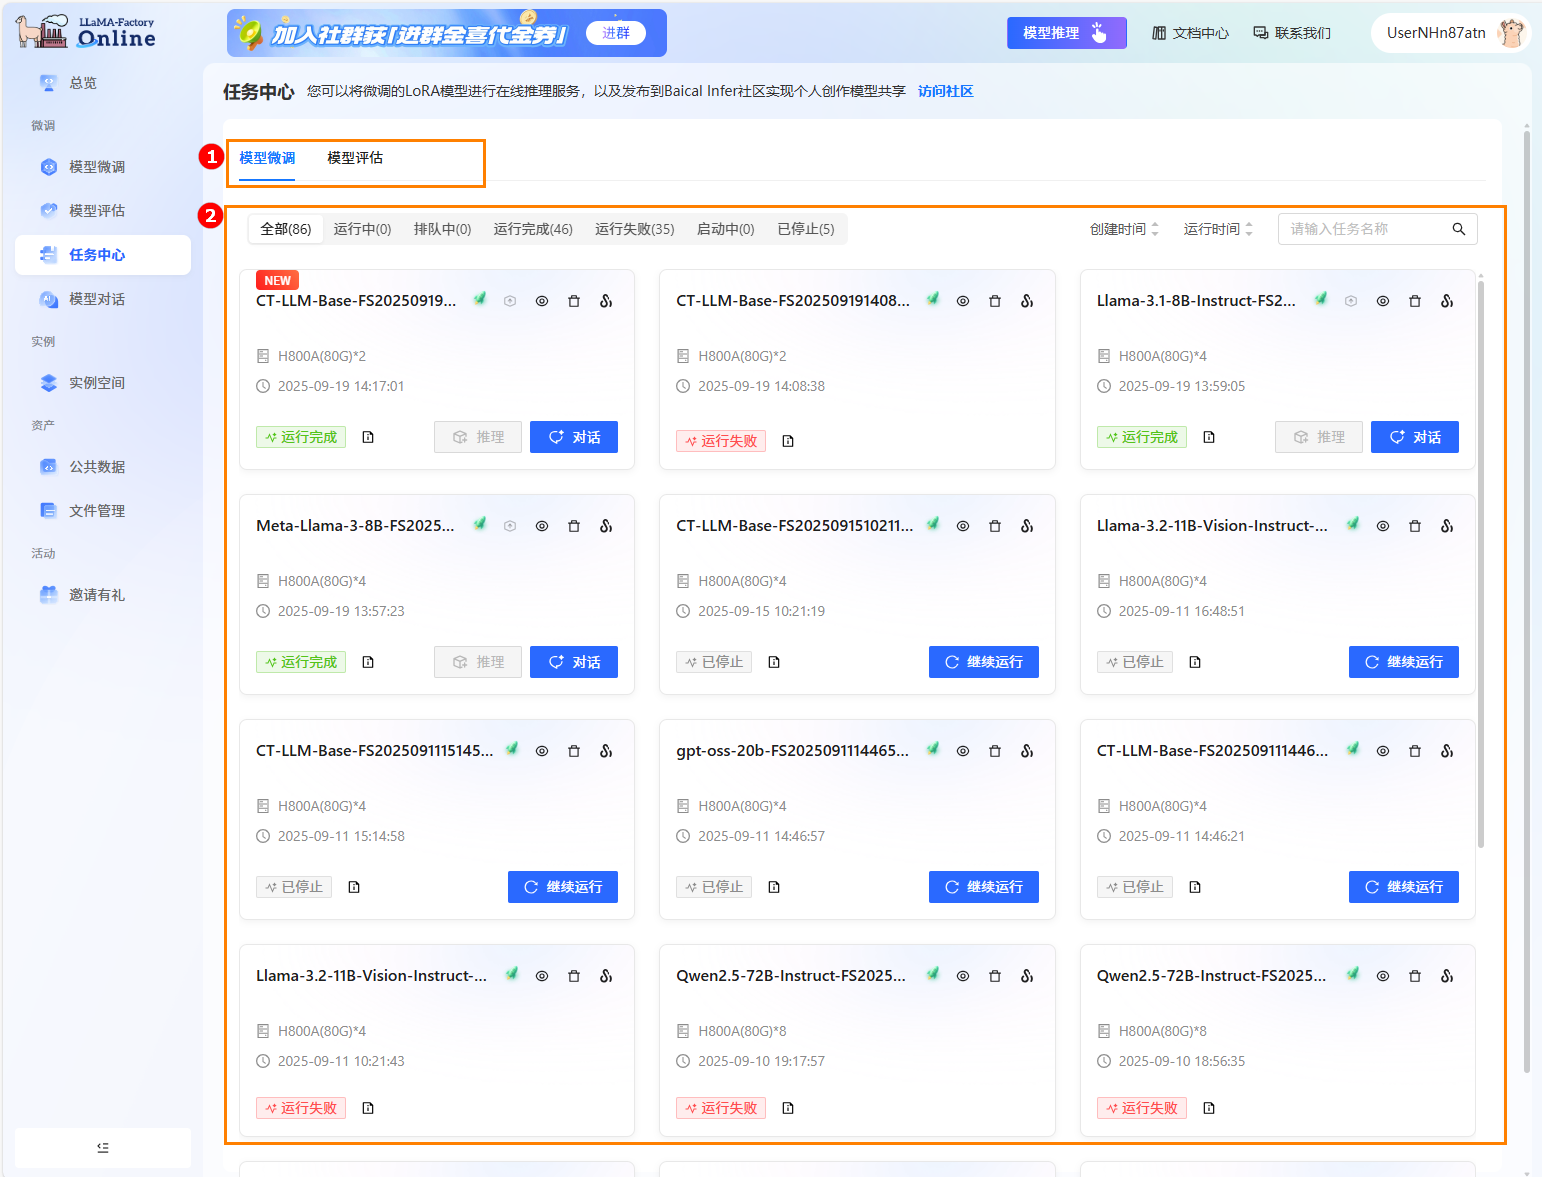Open the 访问社区 link
Screen dimensions: 1542x1177
pos(945,91)
